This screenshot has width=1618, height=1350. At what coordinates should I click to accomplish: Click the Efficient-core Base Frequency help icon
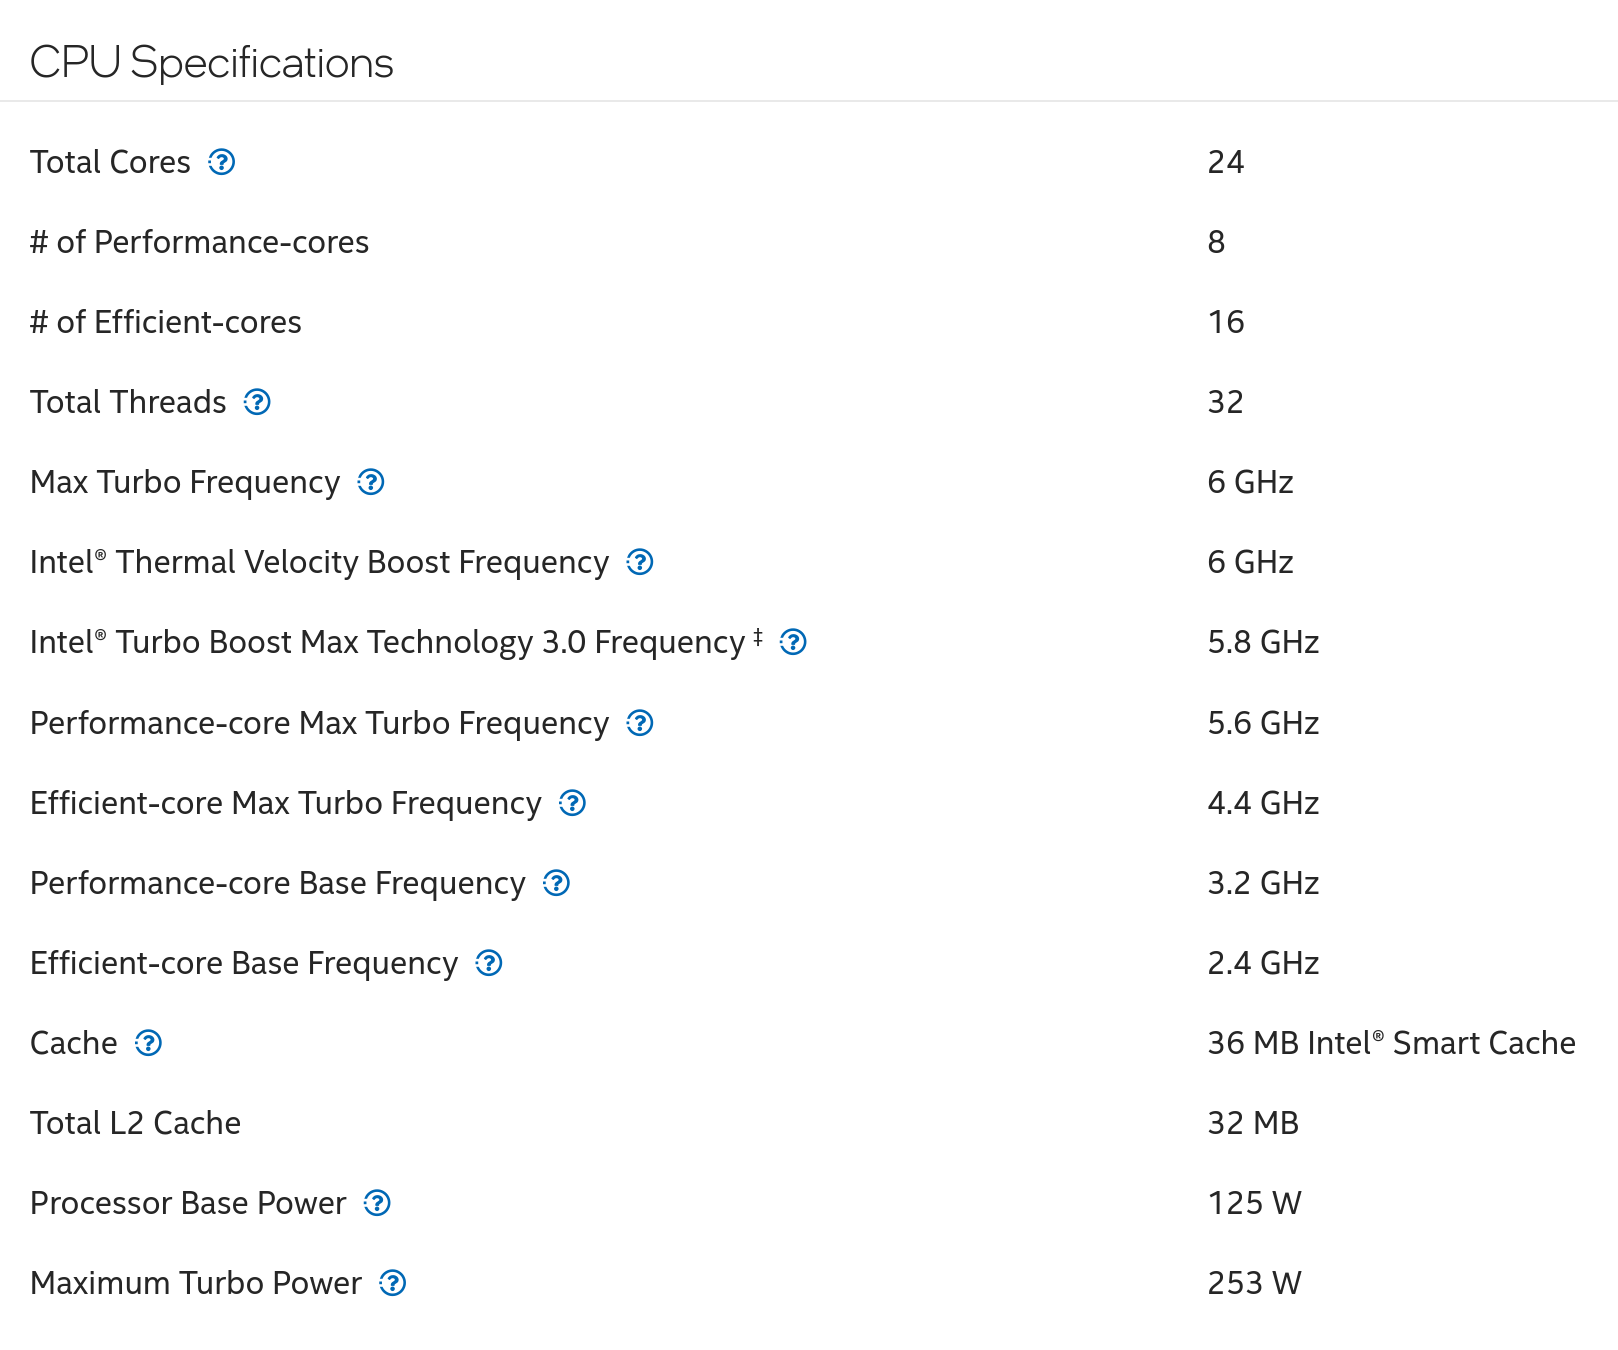[x=489, y=963]
